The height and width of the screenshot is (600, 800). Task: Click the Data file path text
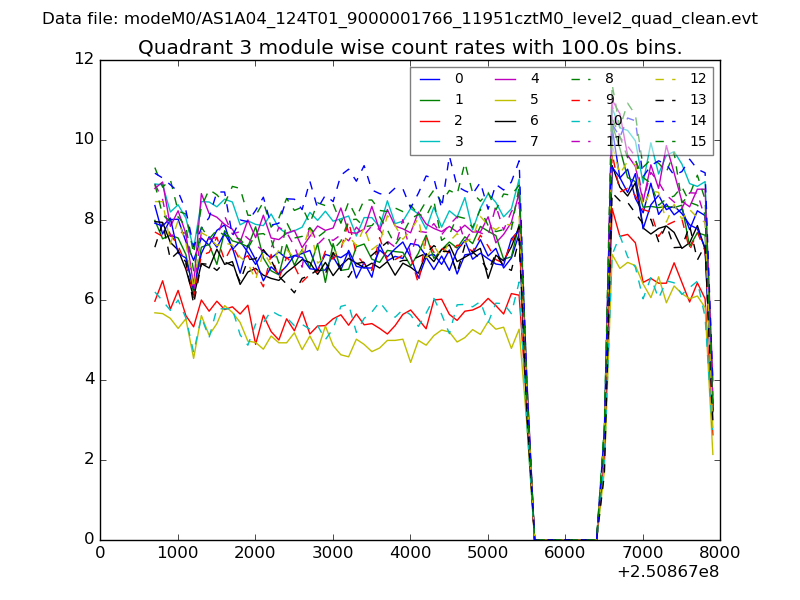[x=400, y=18]
